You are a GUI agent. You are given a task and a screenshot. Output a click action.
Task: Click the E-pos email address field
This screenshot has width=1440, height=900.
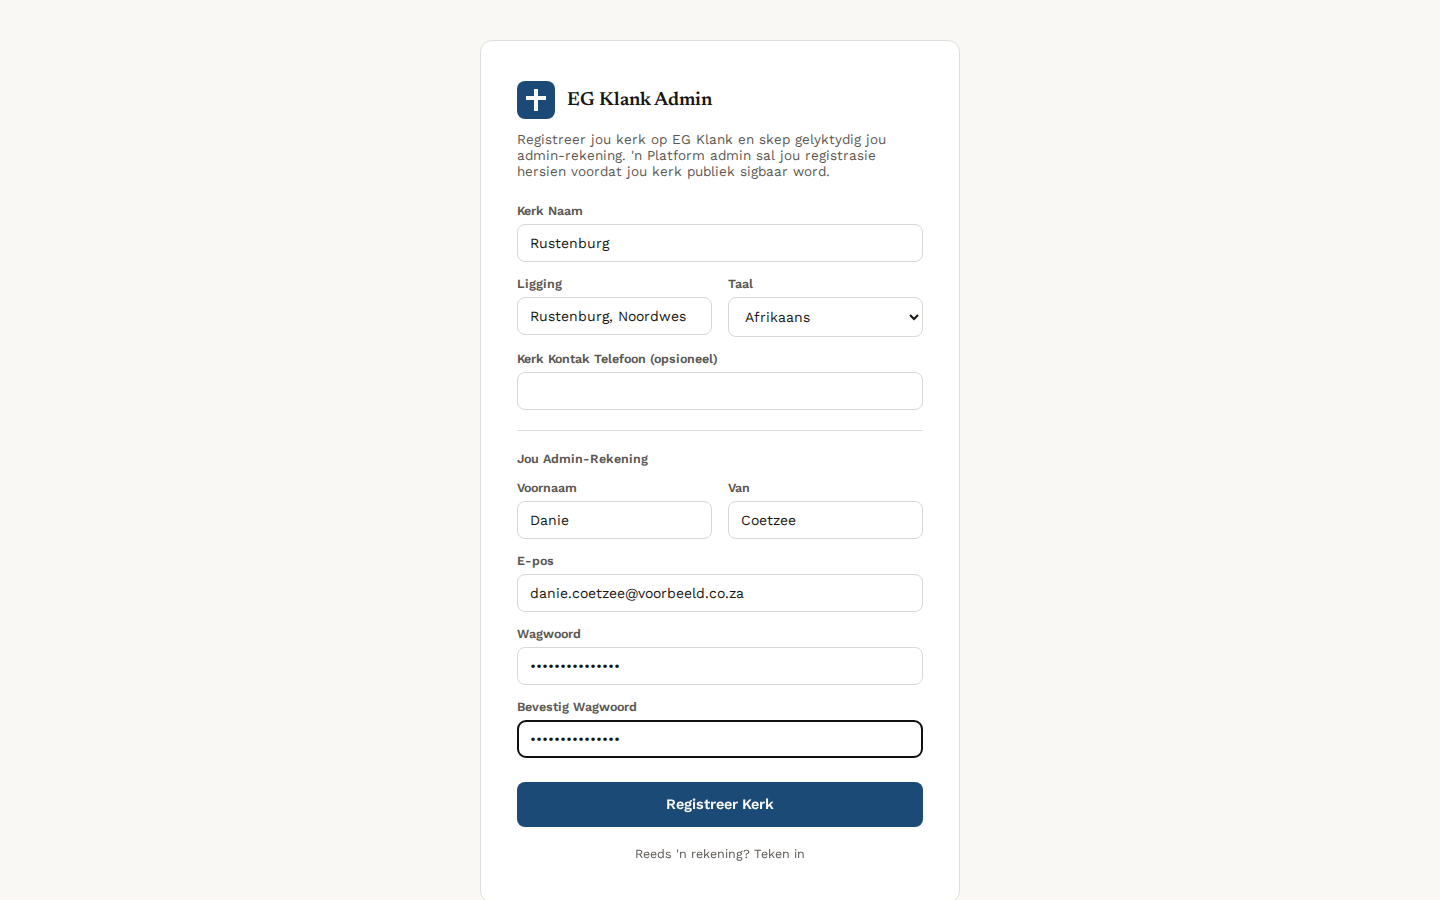tap(720, 593)
